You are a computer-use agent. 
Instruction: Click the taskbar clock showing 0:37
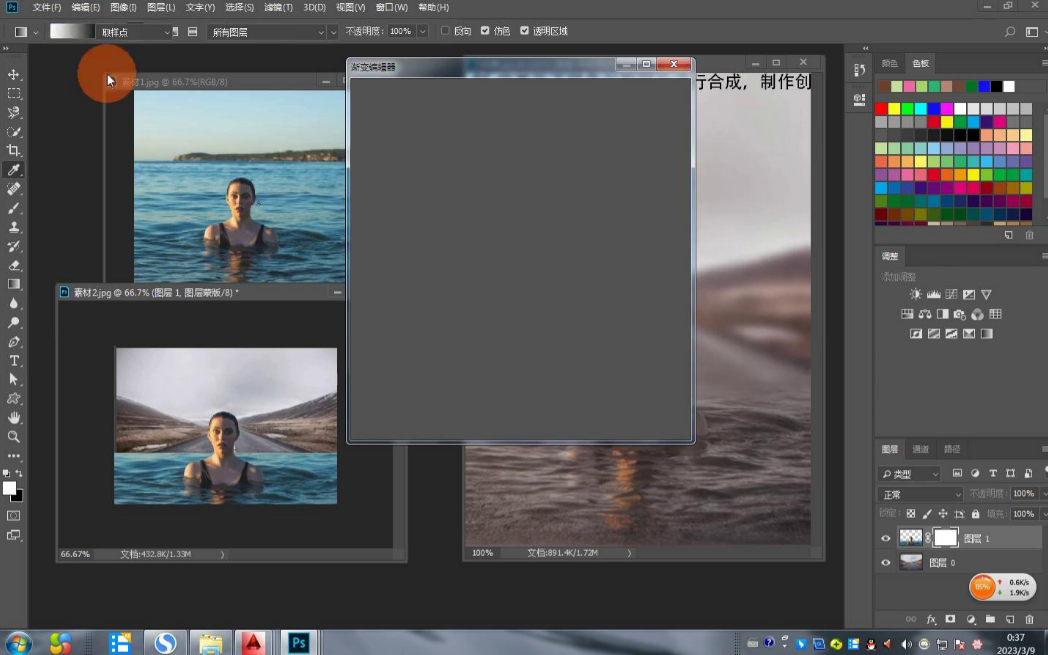coord(1016,638)
